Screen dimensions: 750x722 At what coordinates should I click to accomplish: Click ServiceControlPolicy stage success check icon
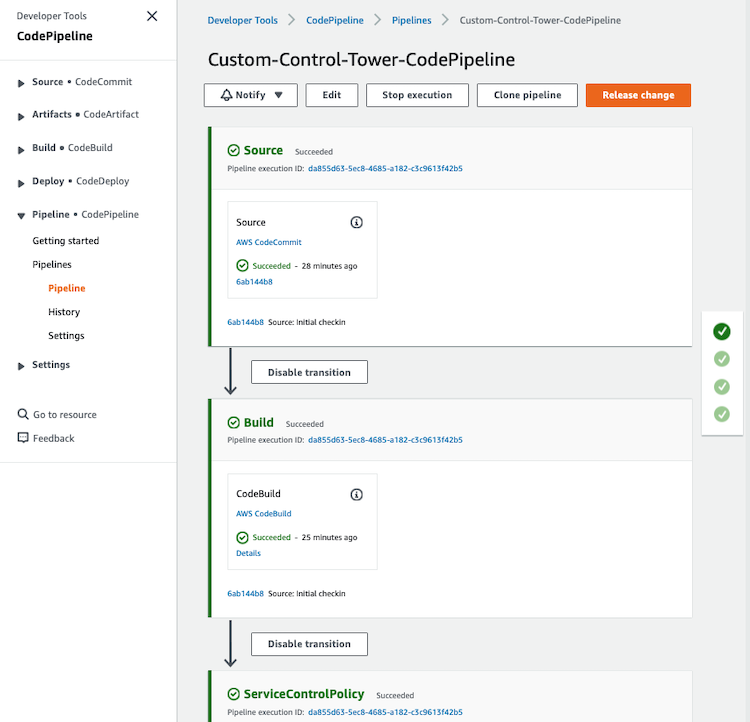click(233, 694)
